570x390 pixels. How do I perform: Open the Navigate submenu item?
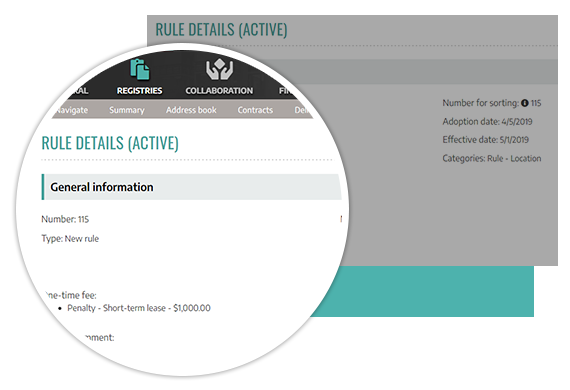coord(72,110)
